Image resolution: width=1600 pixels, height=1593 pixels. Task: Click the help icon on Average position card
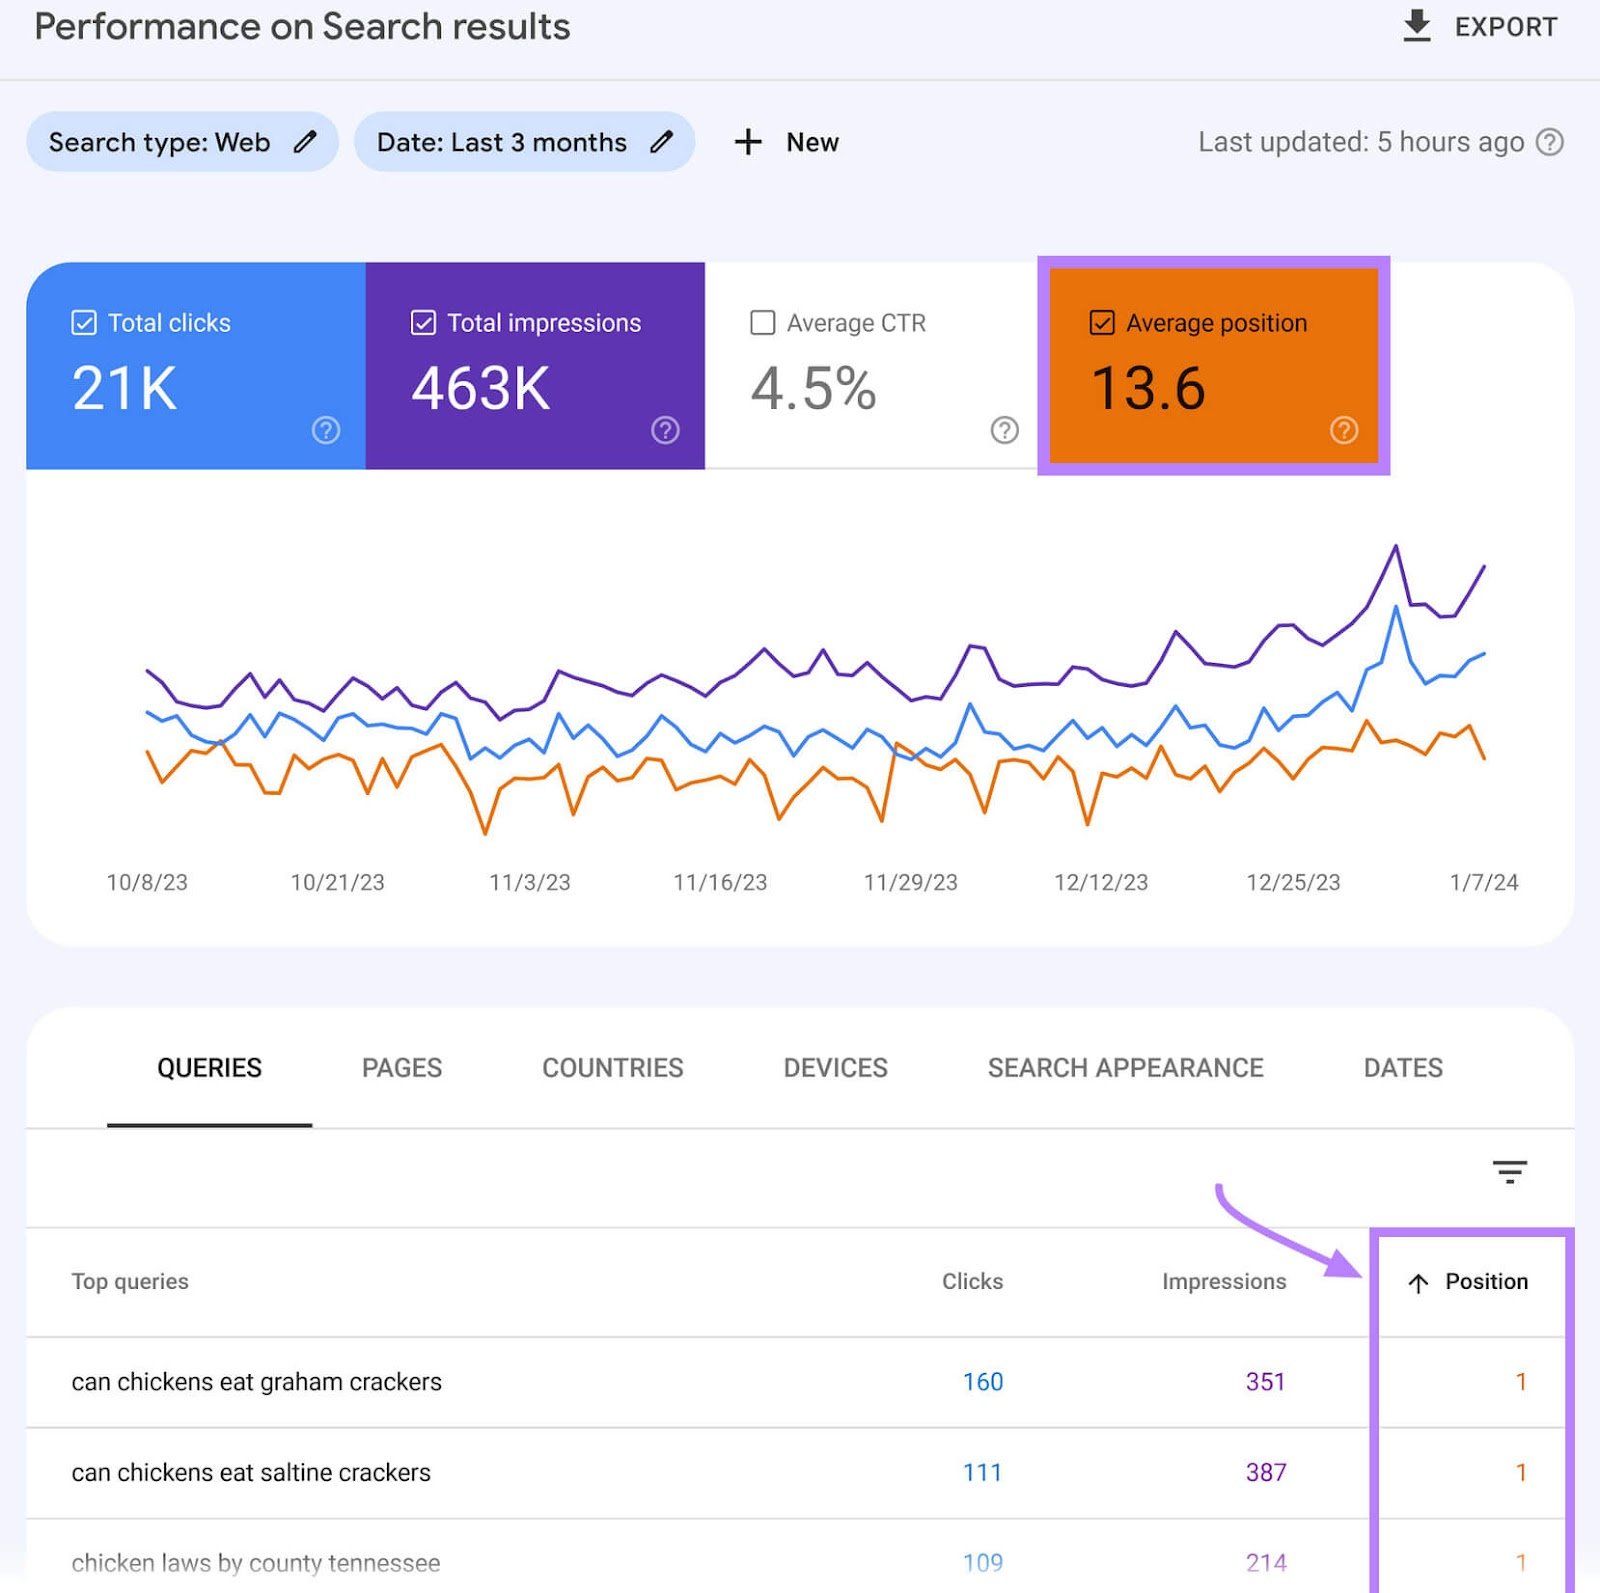pos(1344,431)
